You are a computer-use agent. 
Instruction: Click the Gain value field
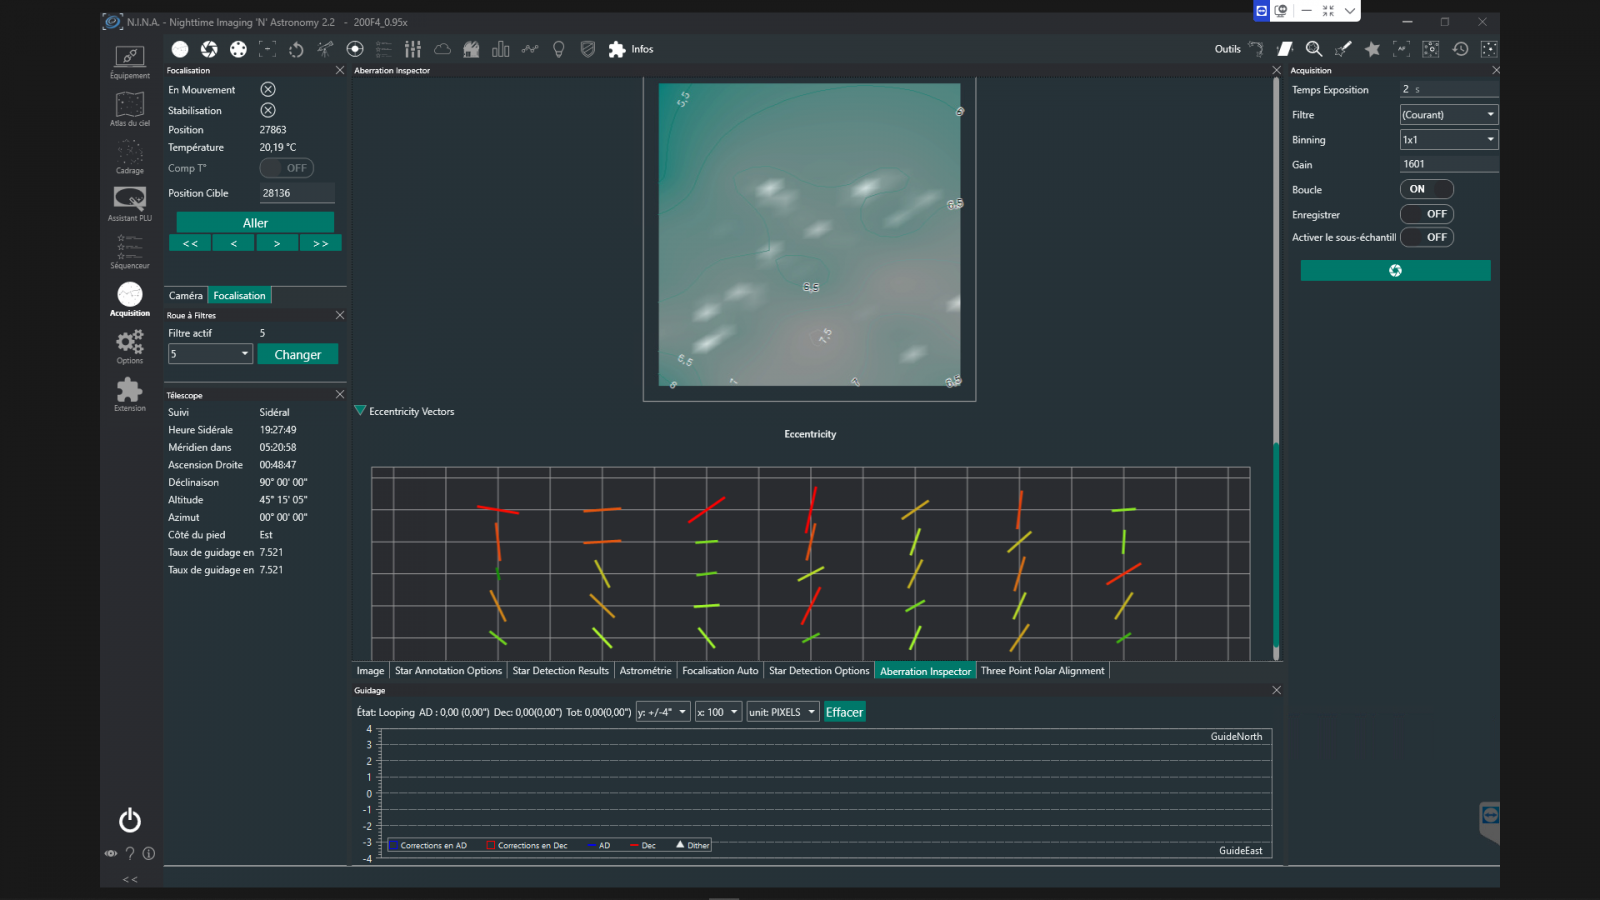[1449, 164]
